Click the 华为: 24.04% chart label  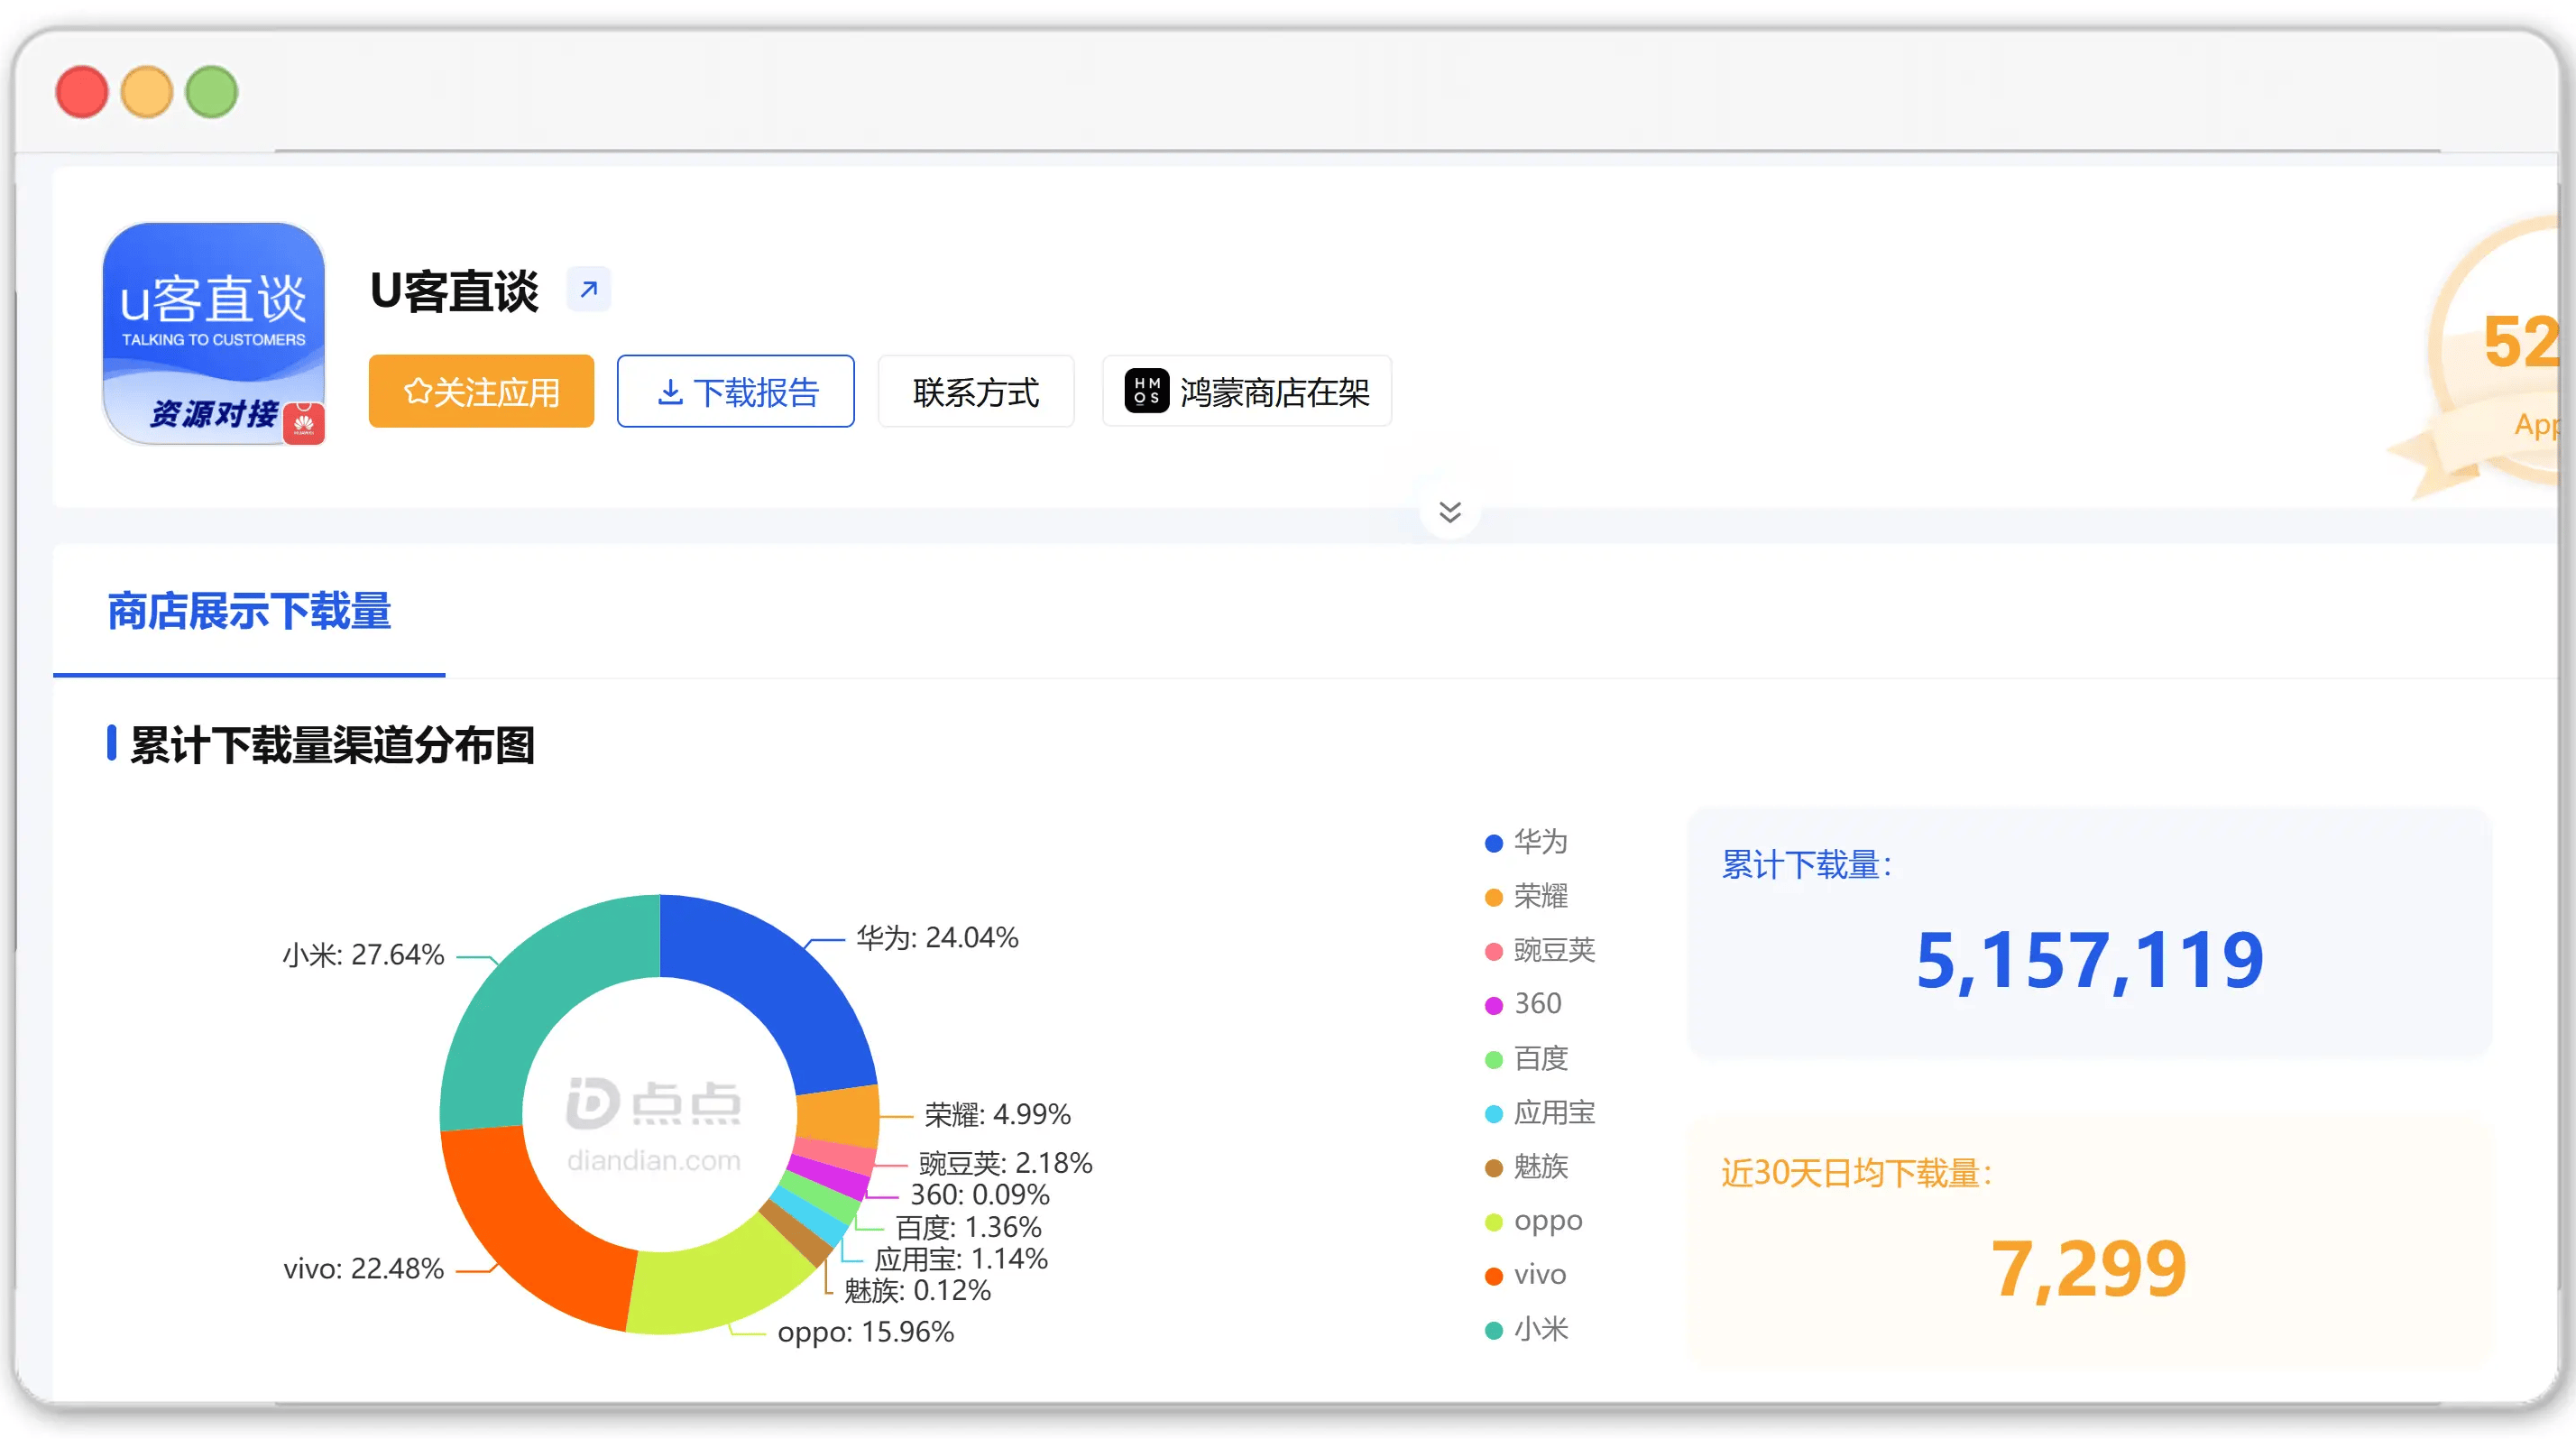(x=937, y=938)
